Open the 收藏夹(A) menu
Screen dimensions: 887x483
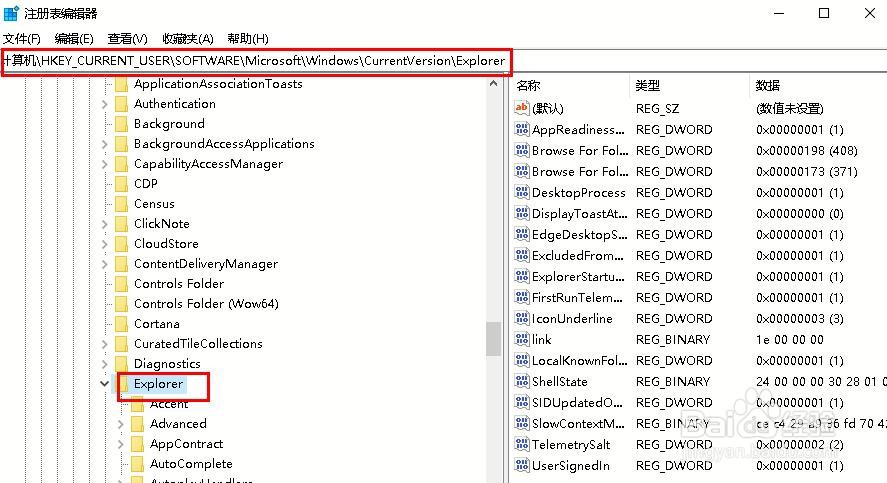point(188,38)
